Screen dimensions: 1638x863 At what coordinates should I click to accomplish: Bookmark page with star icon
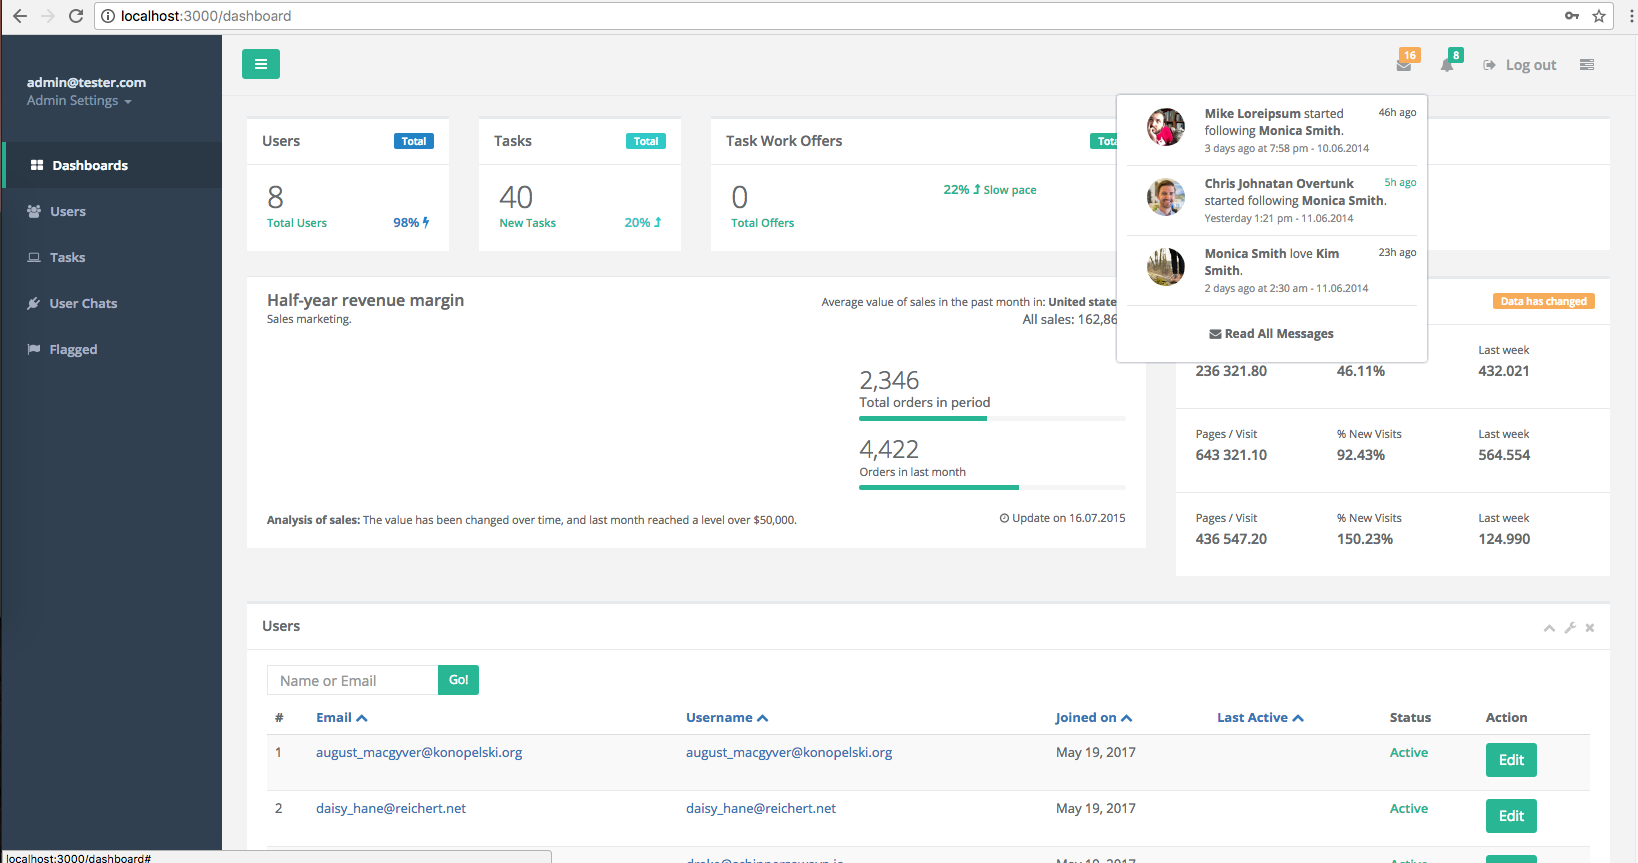point(1599,16)
